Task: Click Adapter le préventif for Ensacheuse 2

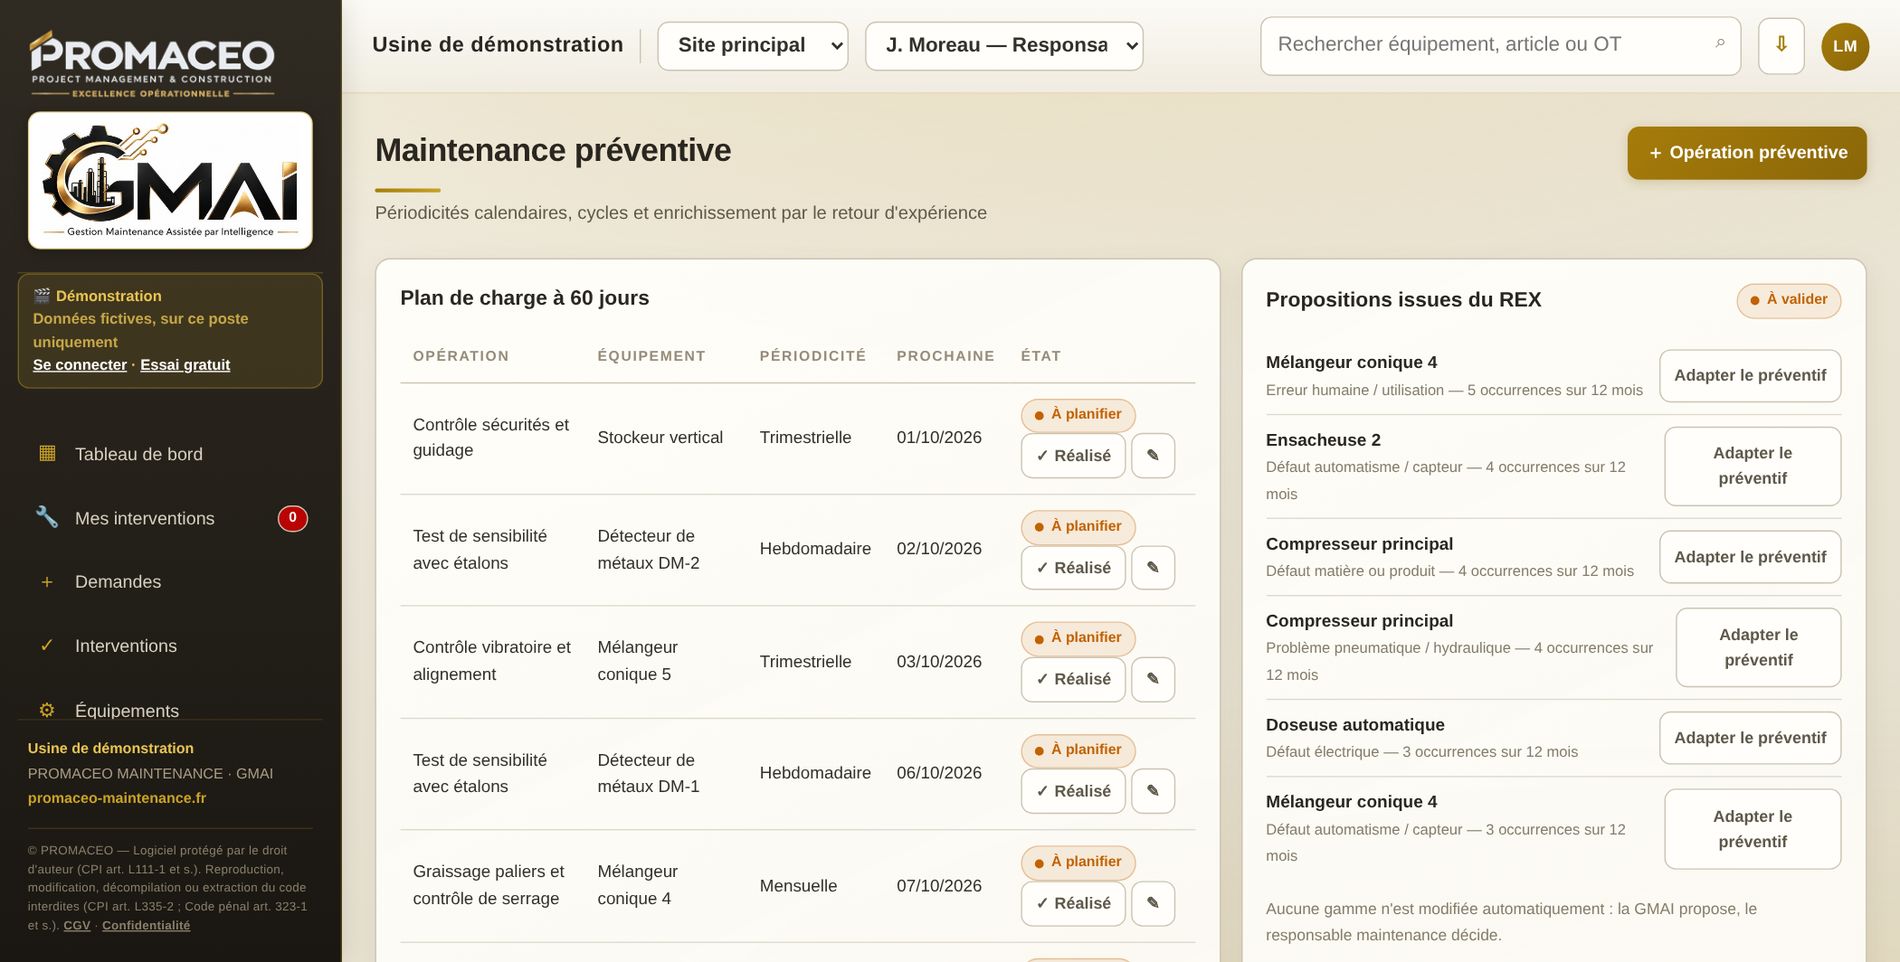Action: point(1752,466)
